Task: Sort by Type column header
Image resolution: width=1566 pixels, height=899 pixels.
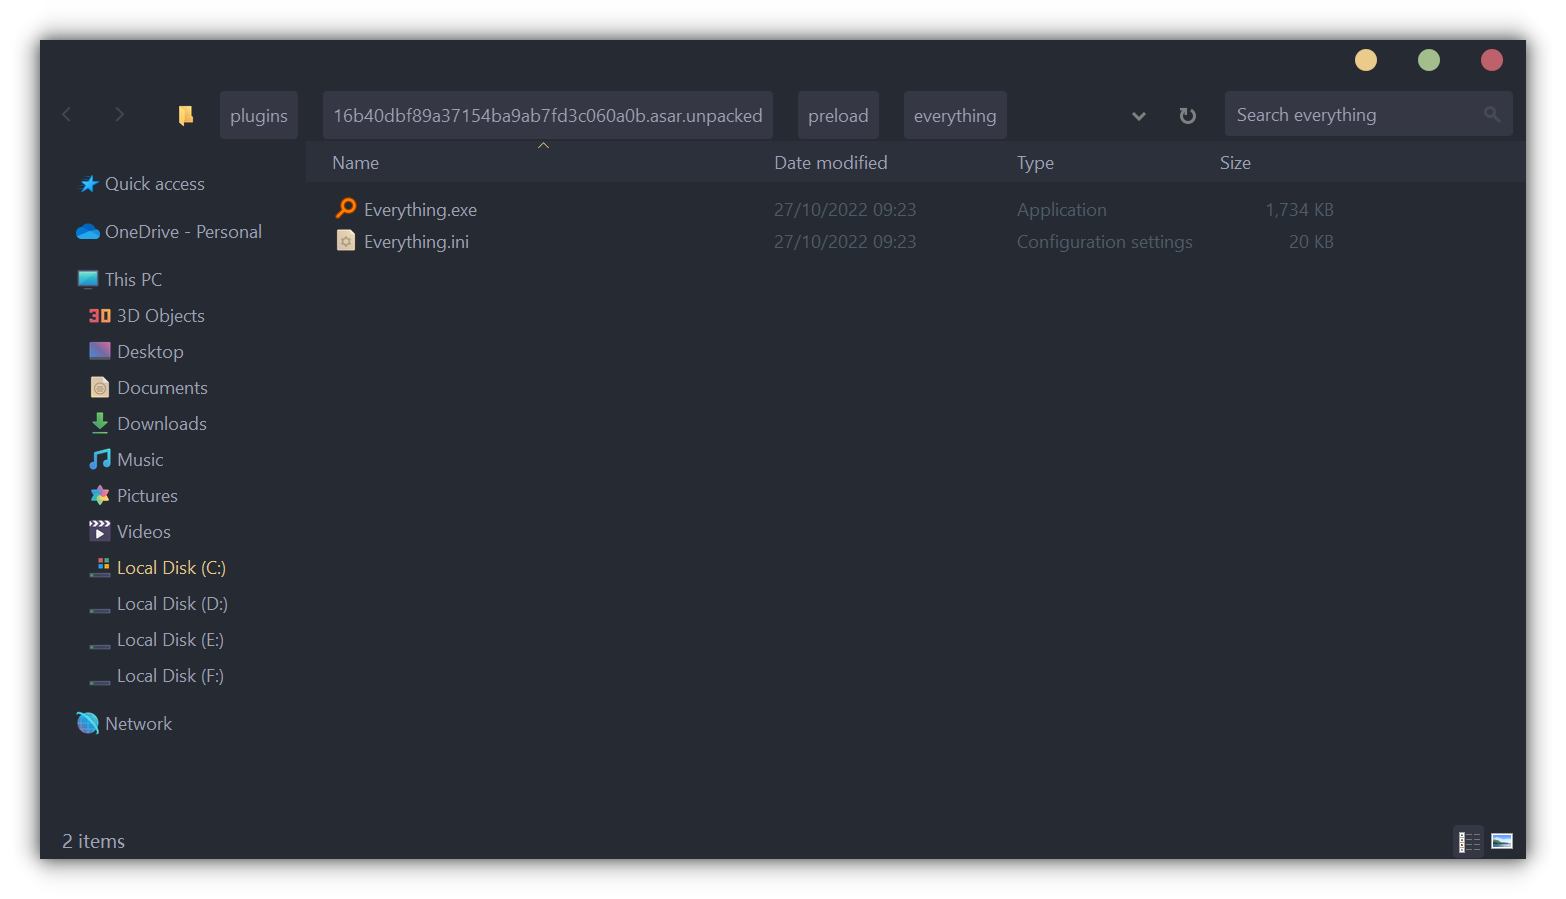Action: click(x=1035, y=163)
